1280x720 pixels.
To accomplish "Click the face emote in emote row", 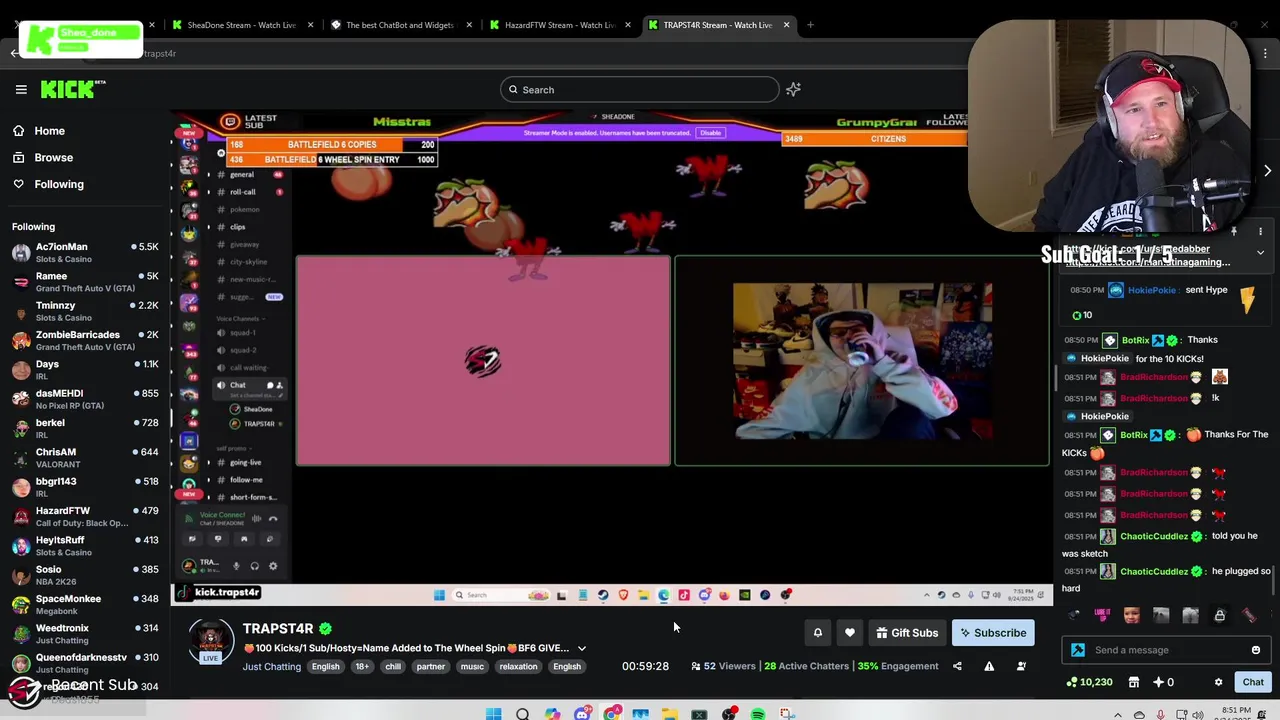I will coord(1132,616).
